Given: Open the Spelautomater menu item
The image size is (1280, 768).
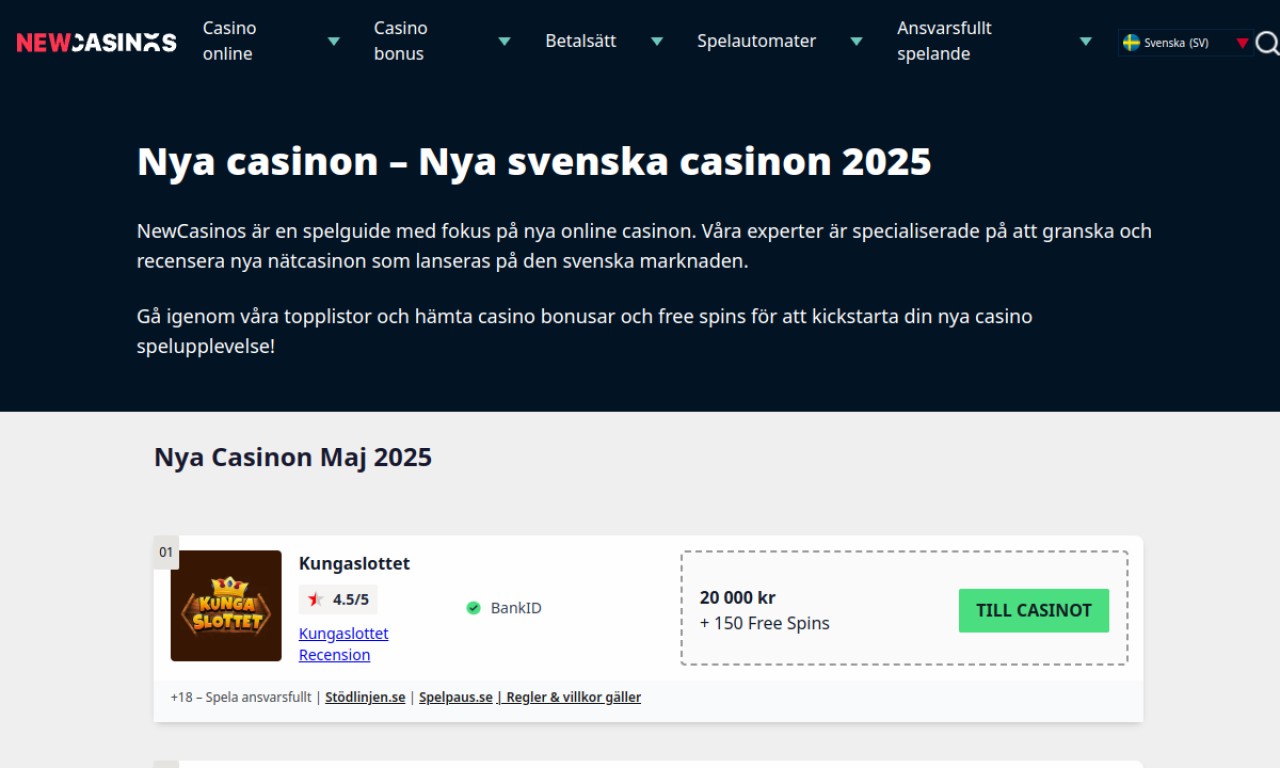Looking at the screenshot, I should [x=757, y=41].
